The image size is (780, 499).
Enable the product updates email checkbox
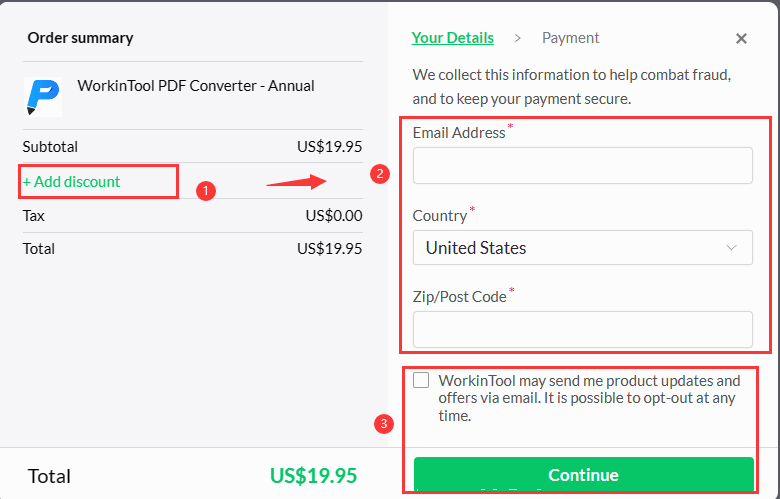point(421,380)
